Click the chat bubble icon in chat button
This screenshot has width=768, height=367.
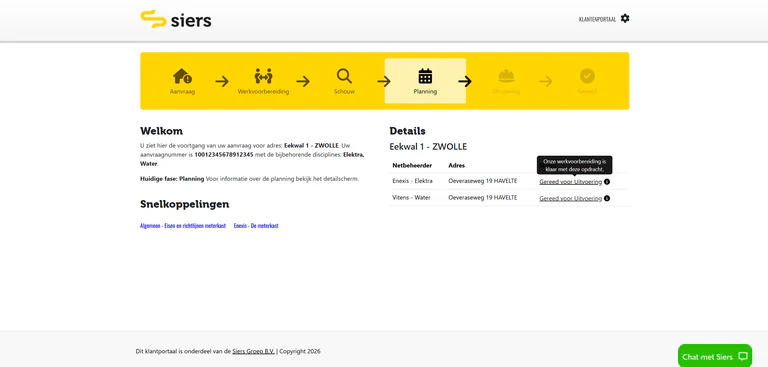743,357
